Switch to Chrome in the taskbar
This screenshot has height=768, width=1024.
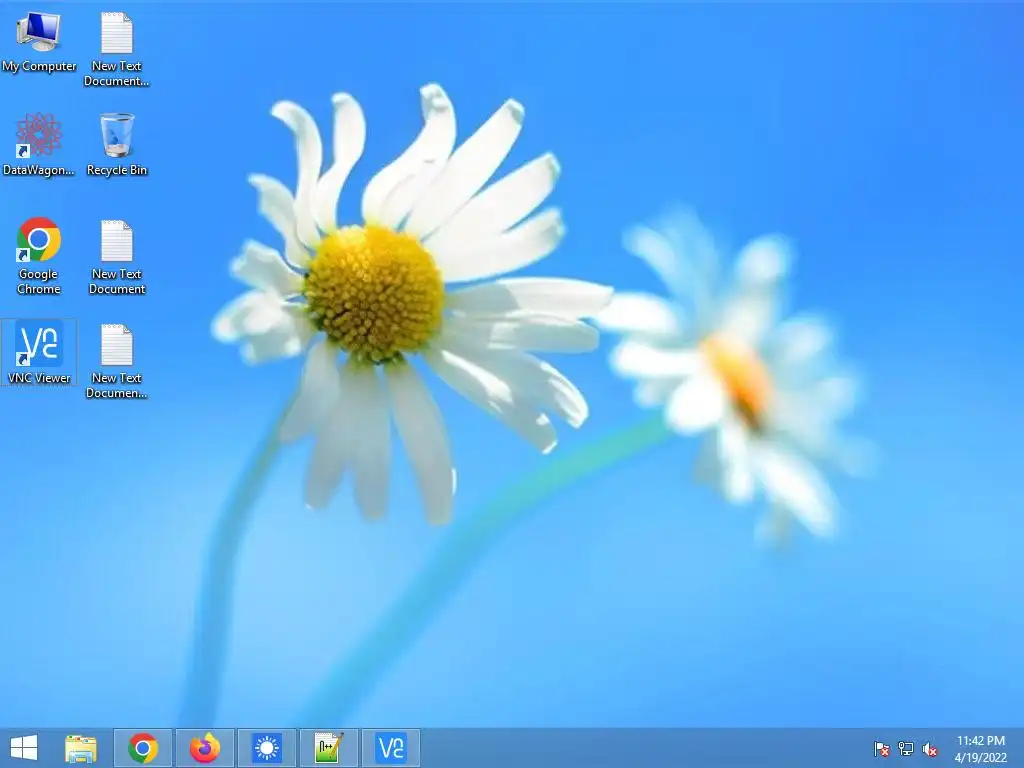(x=143, y=748)
